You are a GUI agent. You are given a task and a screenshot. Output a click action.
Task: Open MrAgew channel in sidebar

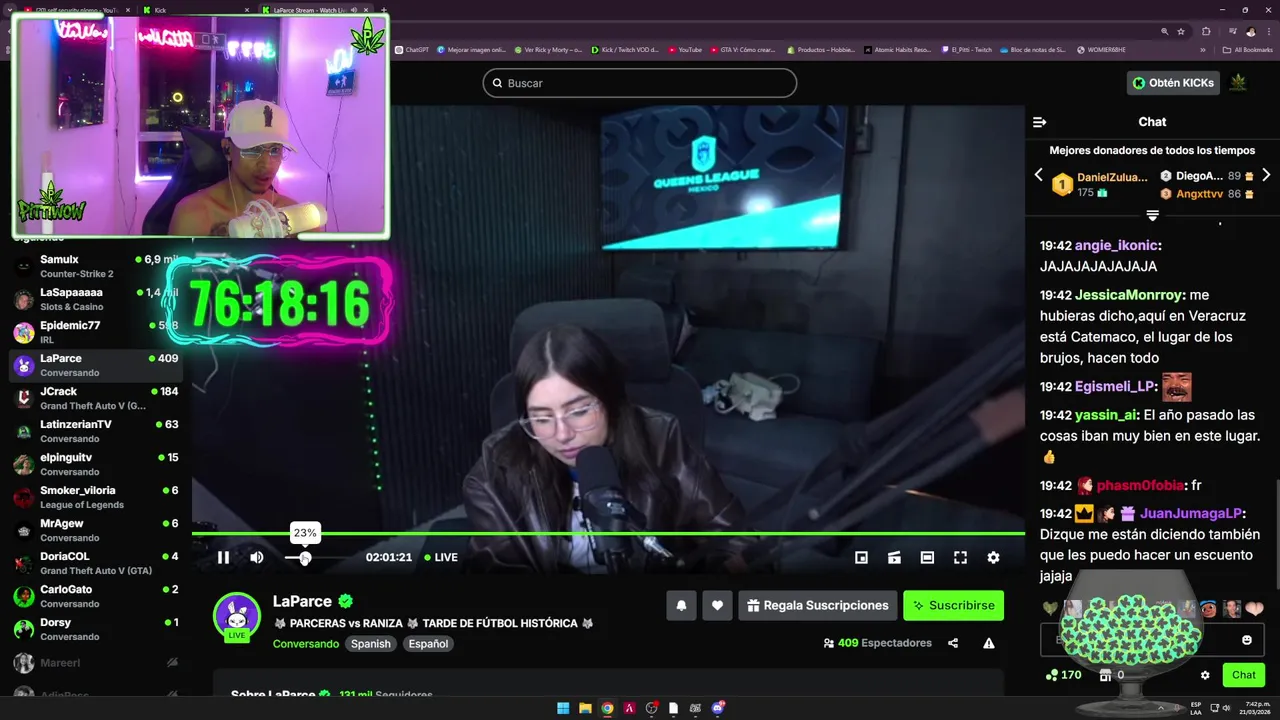[x=96, y=530]
